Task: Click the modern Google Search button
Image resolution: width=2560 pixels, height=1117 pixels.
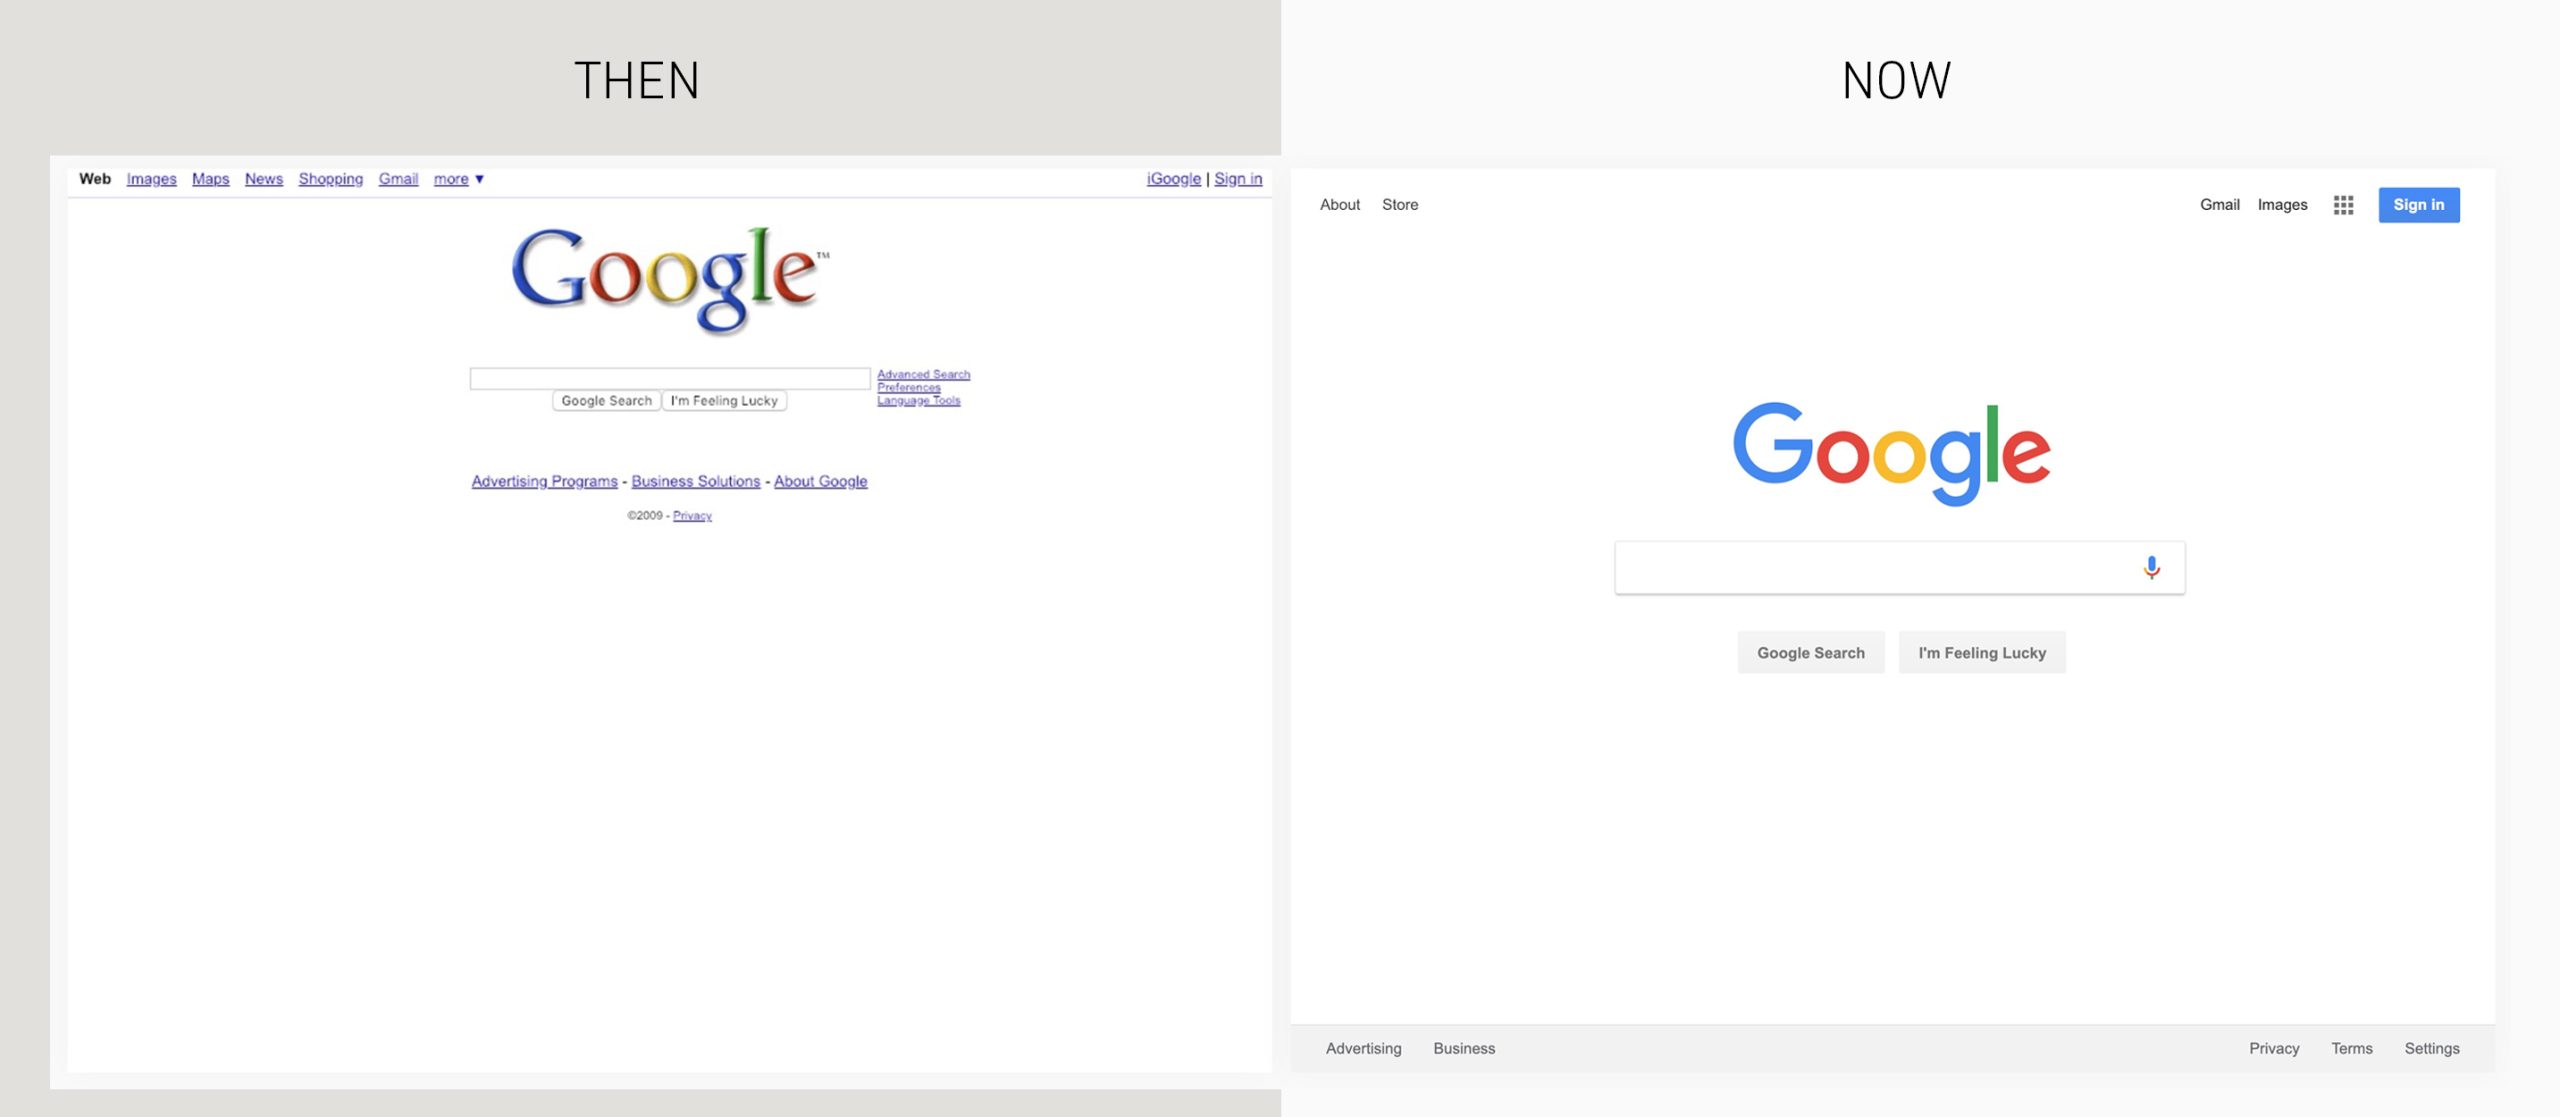Action: [1810, 653]
